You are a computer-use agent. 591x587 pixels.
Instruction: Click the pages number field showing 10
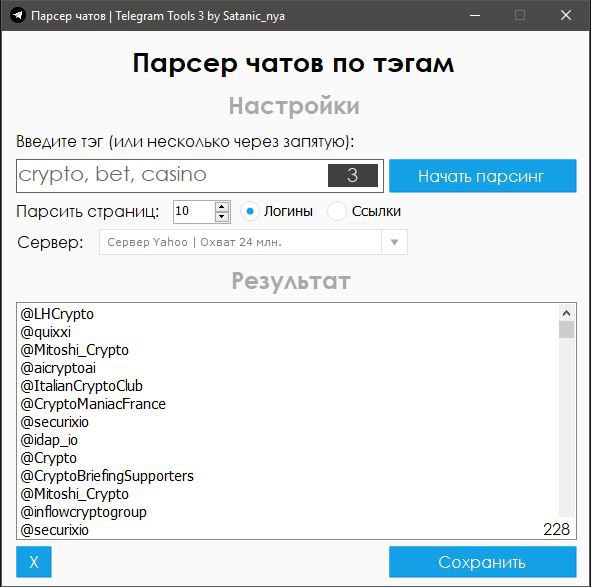194,212
